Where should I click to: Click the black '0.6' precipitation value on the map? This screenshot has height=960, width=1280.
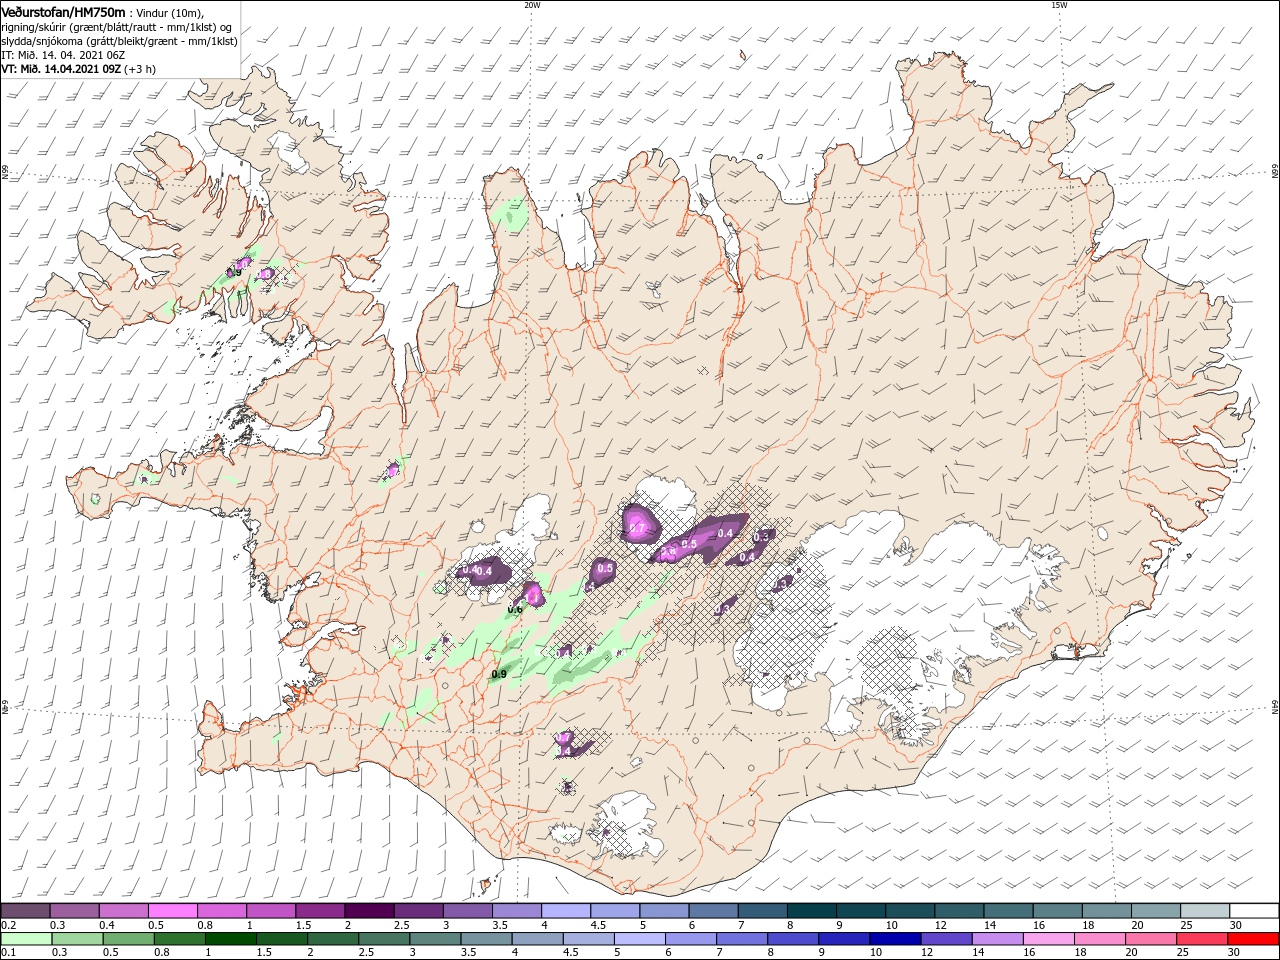click(516, 609)
